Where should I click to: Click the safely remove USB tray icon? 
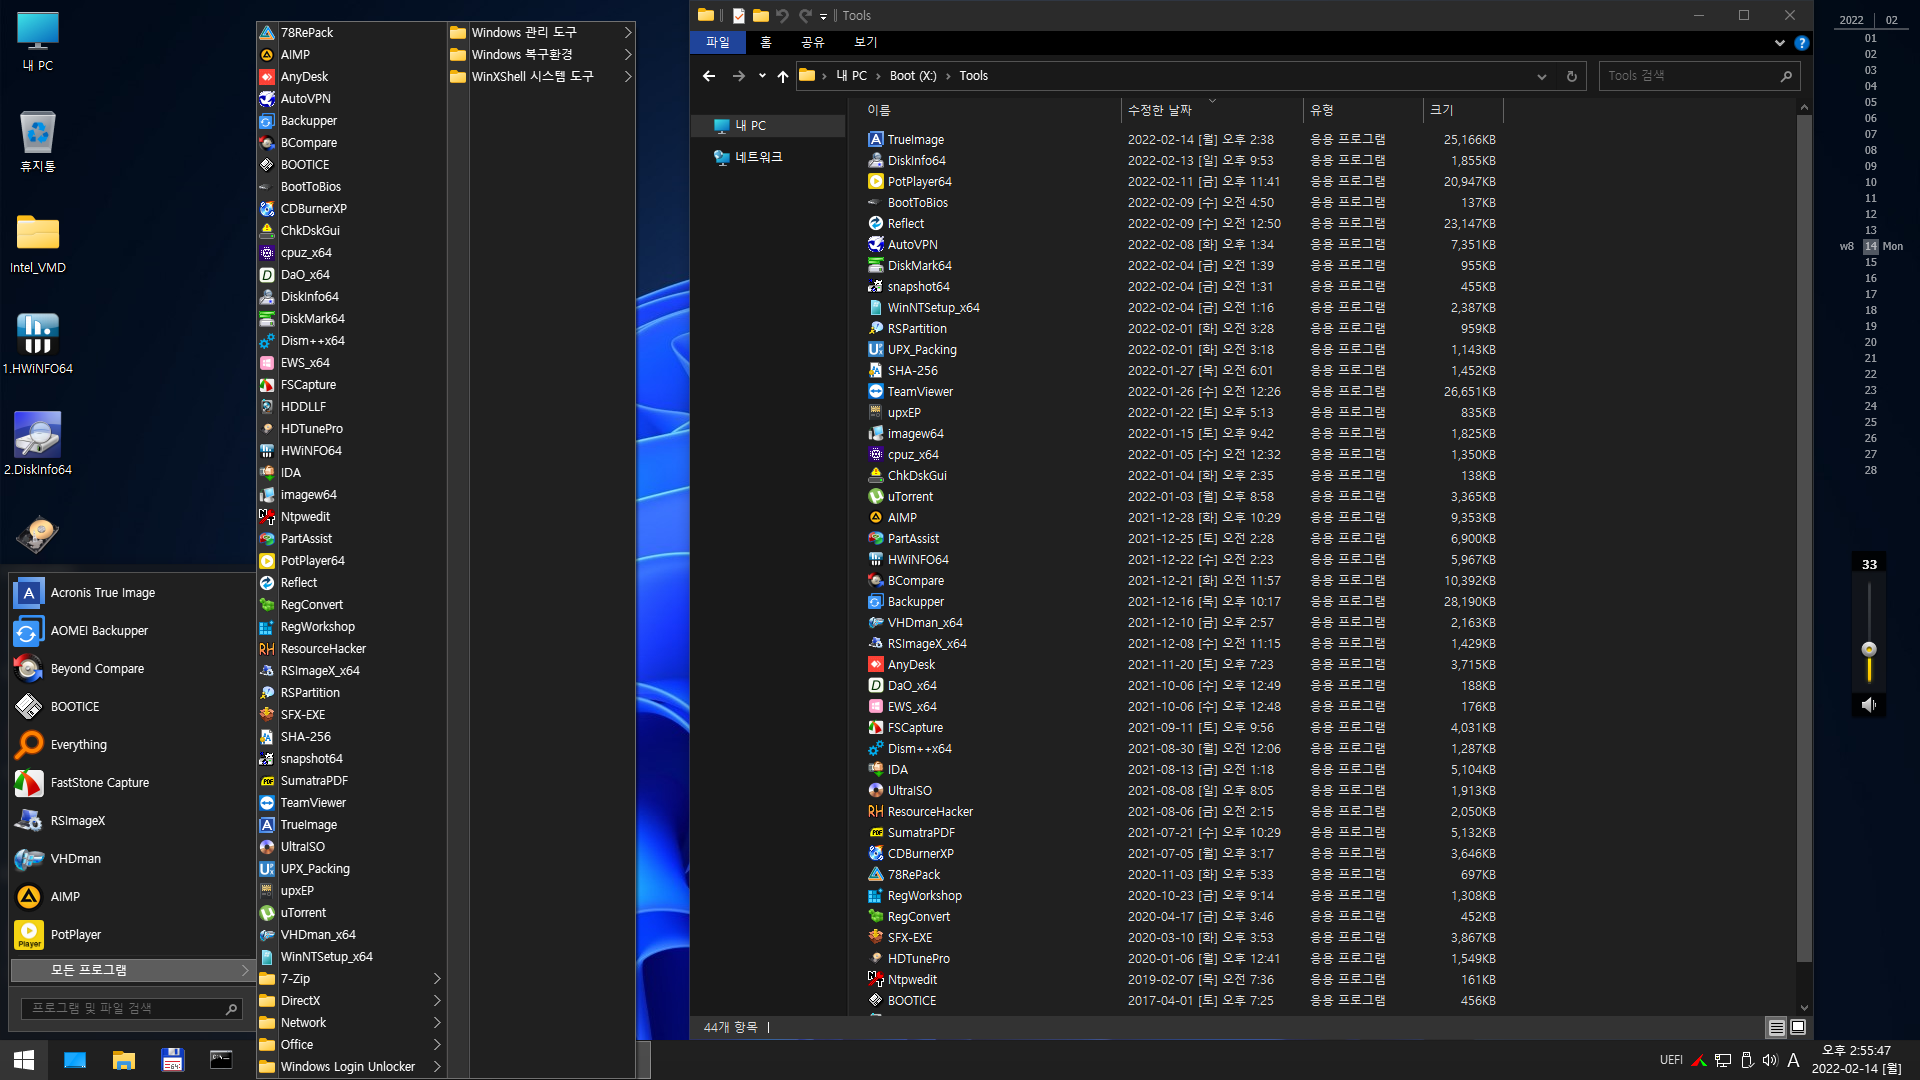tap(1746, 1060)
